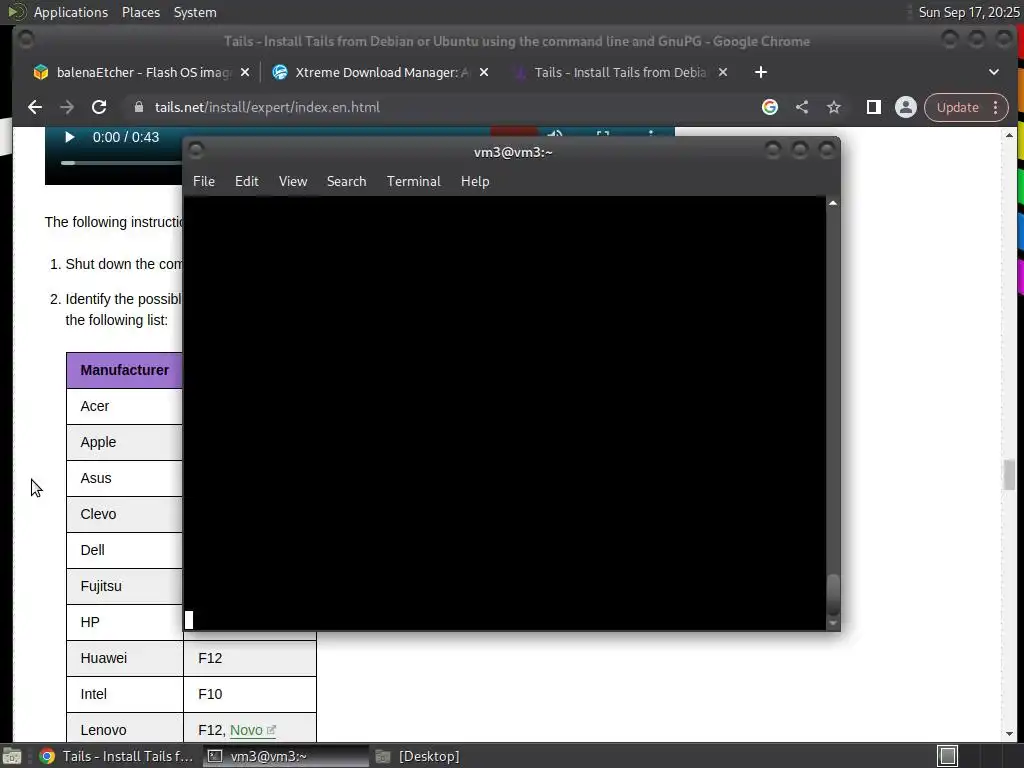Click Chrome window menu icon
This screenshot has height=768, width=1024.
25,40
